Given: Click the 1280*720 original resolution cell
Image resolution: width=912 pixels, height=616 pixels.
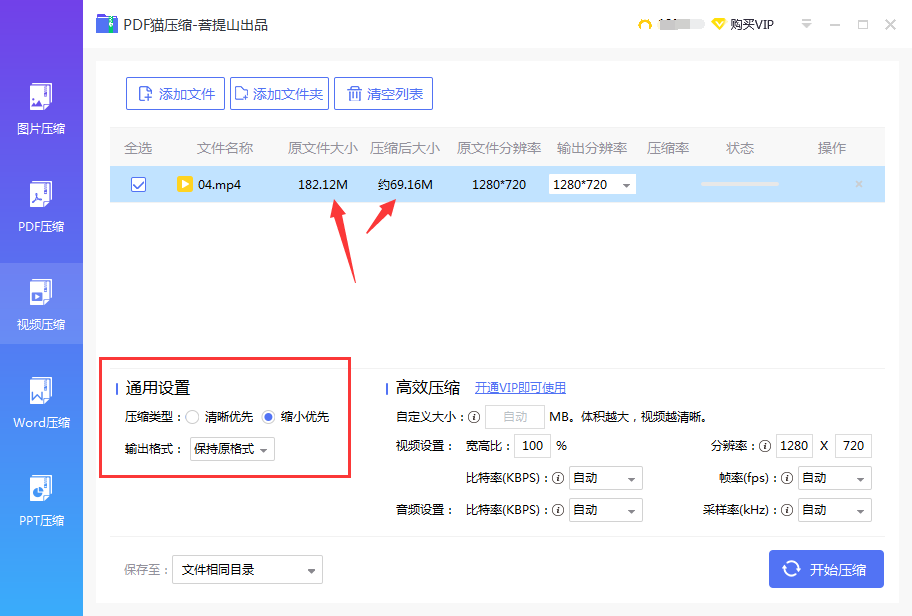Looking at the screenshot, I should click(x=498, y=184).
